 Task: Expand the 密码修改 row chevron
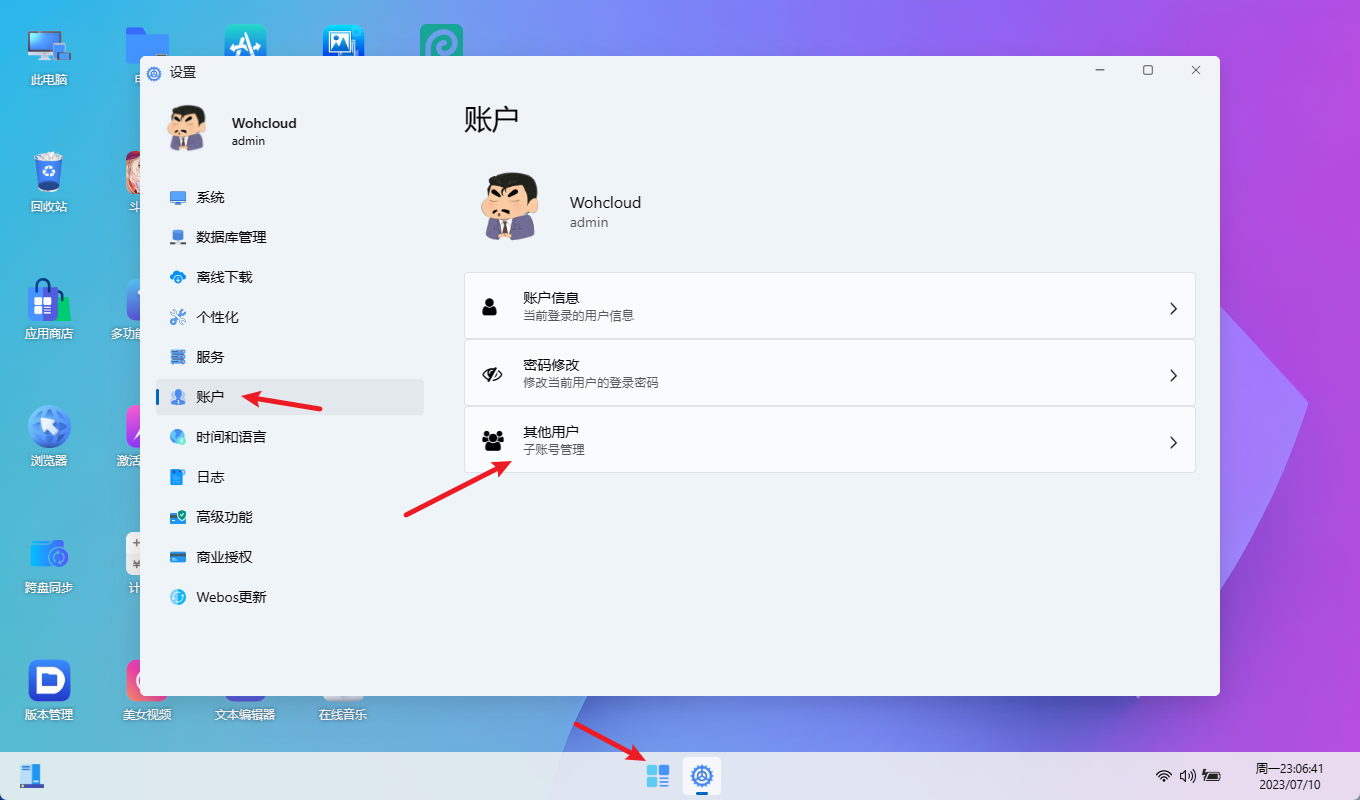coord(1173,376)
